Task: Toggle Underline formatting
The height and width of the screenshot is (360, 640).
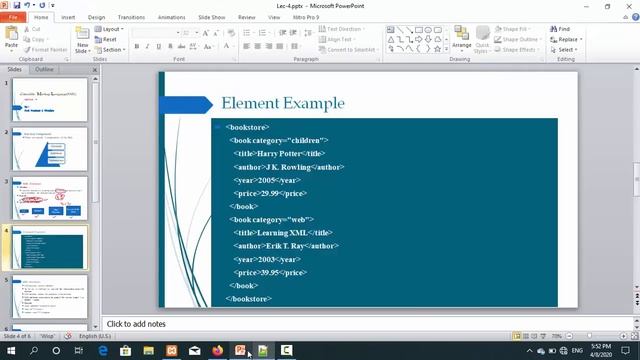Action: (158, 46)
